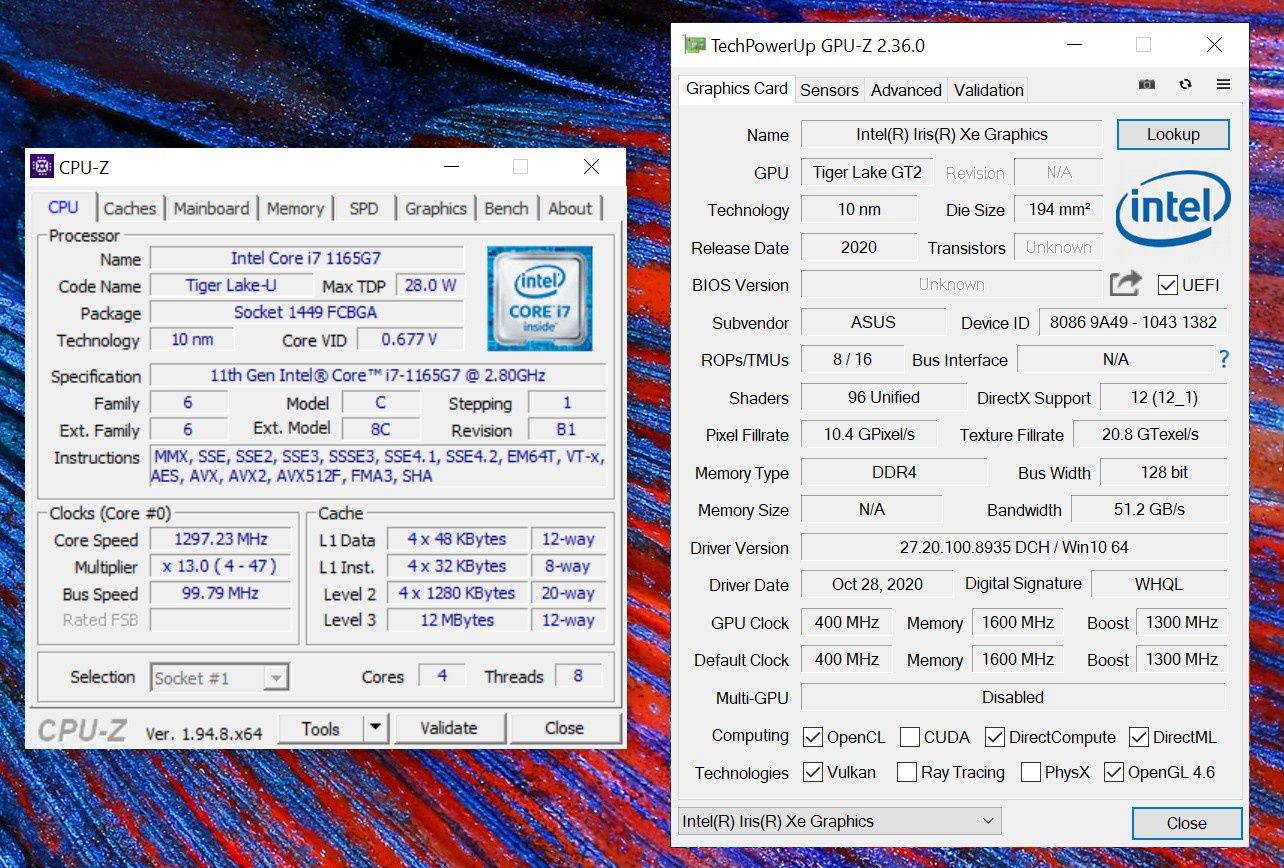Select the Graphics tab in CPU-Z
1284x868 pixels.
[436, 208]
